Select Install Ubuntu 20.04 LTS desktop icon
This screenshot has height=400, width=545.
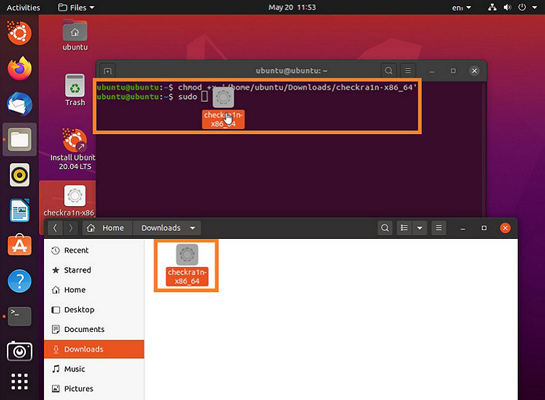click(x=73, y=149)
